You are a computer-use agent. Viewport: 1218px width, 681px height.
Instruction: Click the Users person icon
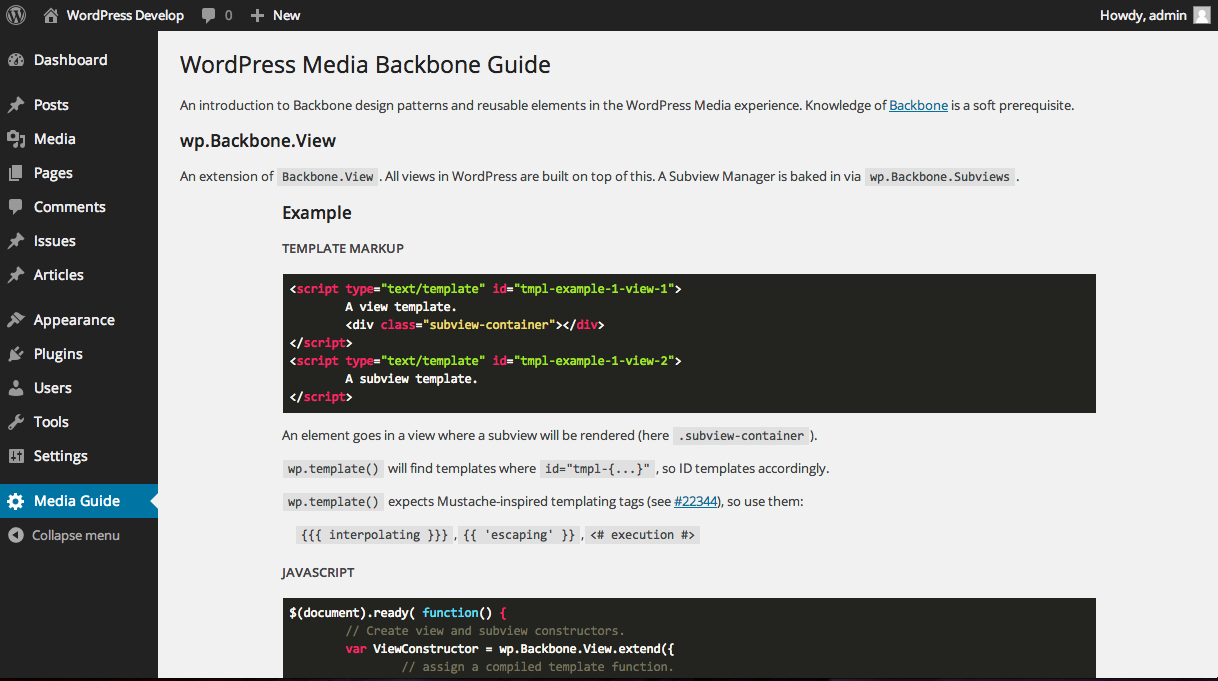tap(16, 388)
